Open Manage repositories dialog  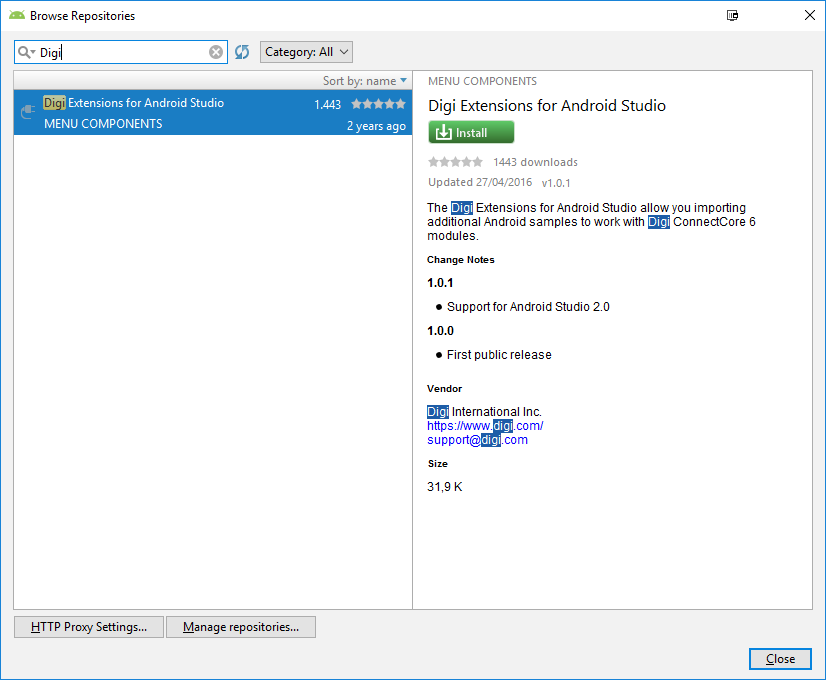click(241, 627)
